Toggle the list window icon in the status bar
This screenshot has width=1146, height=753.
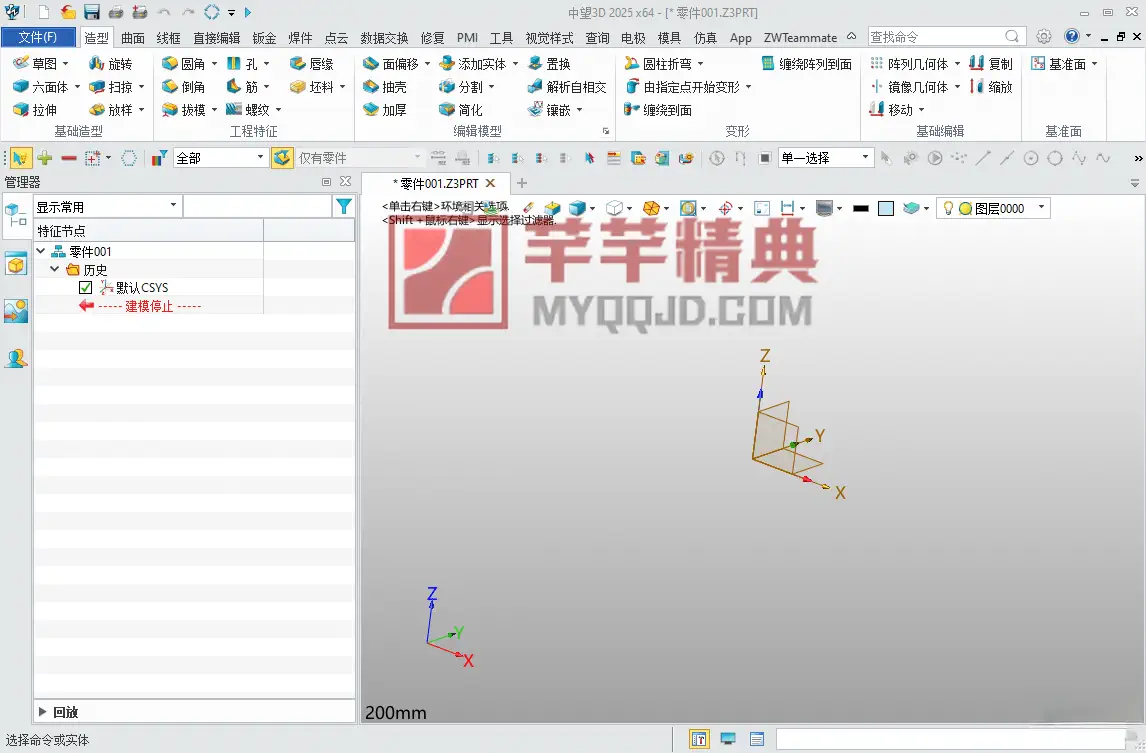(x=756, y=739)
